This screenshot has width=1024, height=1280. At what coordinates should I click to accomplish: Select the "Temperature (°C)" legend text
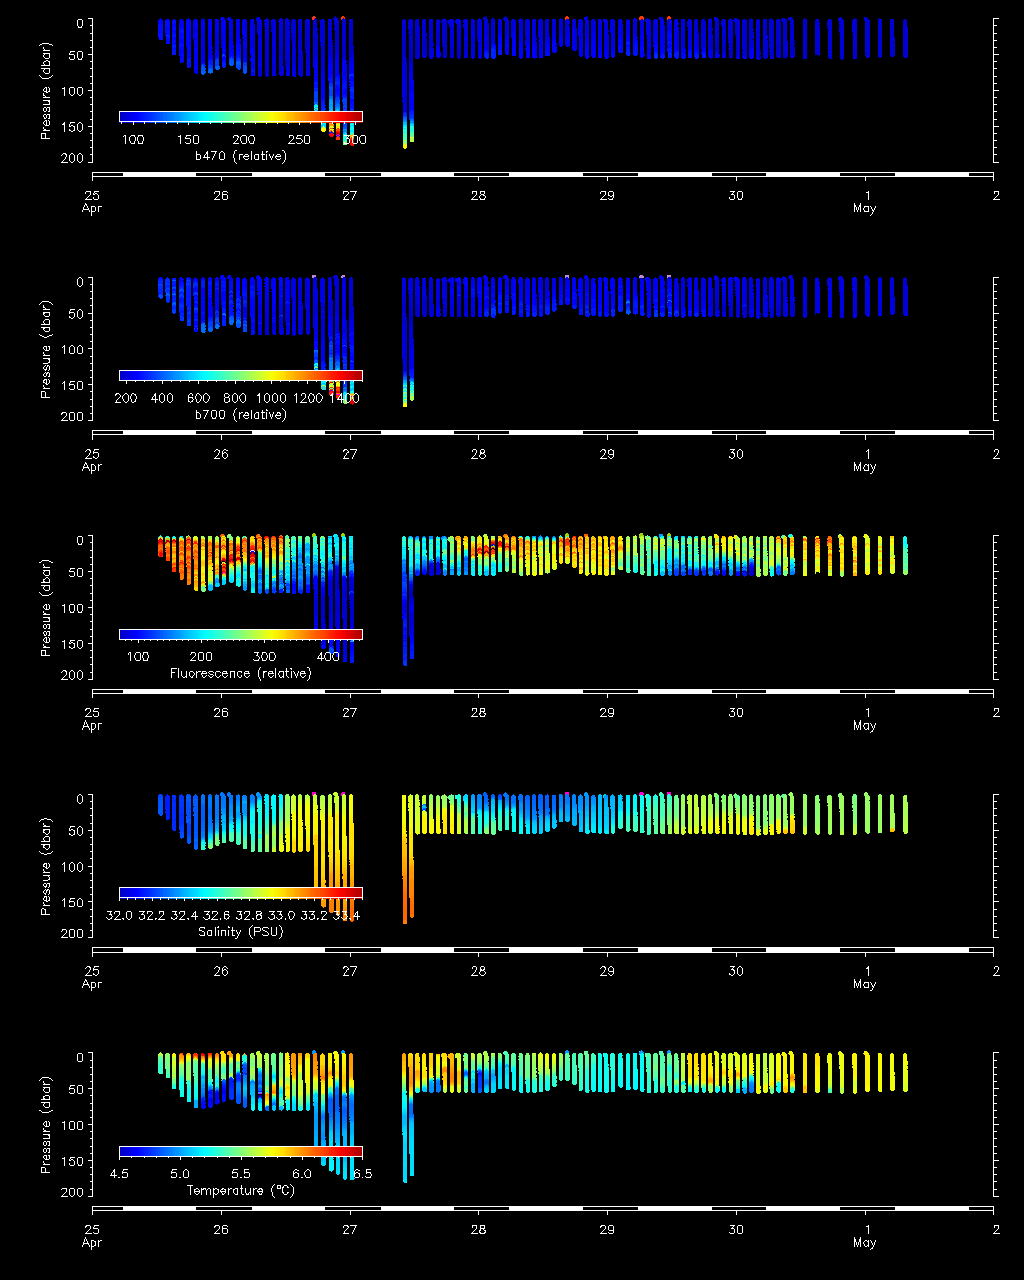[x=240, y=1191]
